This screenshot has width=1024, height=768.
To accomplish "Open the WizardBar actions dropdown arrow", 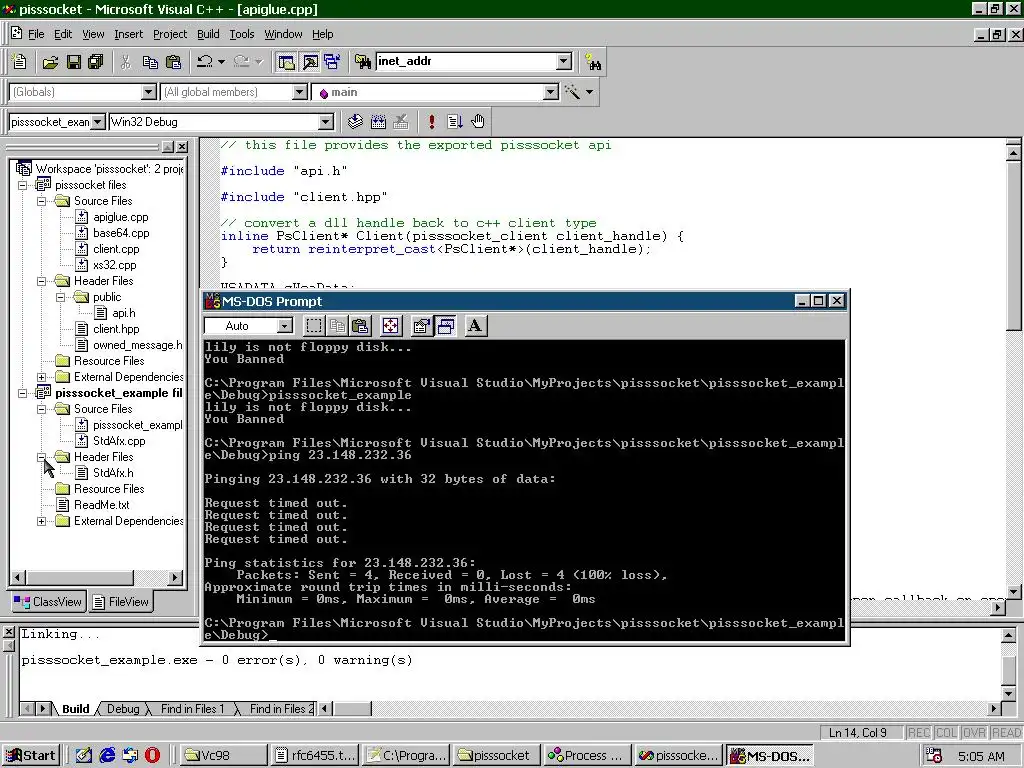I will point(589,92).
